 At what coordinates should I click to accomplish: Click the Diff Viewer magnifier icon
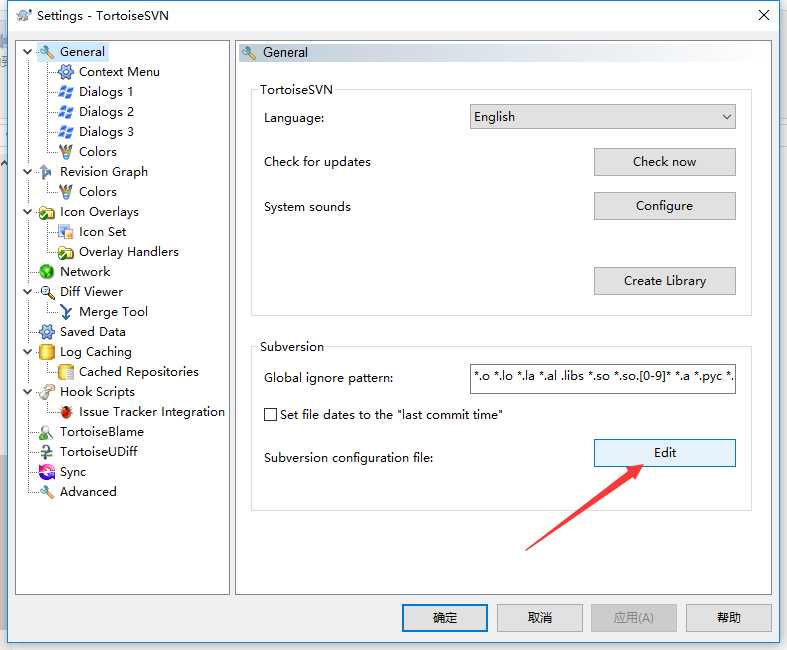[47, 292]
